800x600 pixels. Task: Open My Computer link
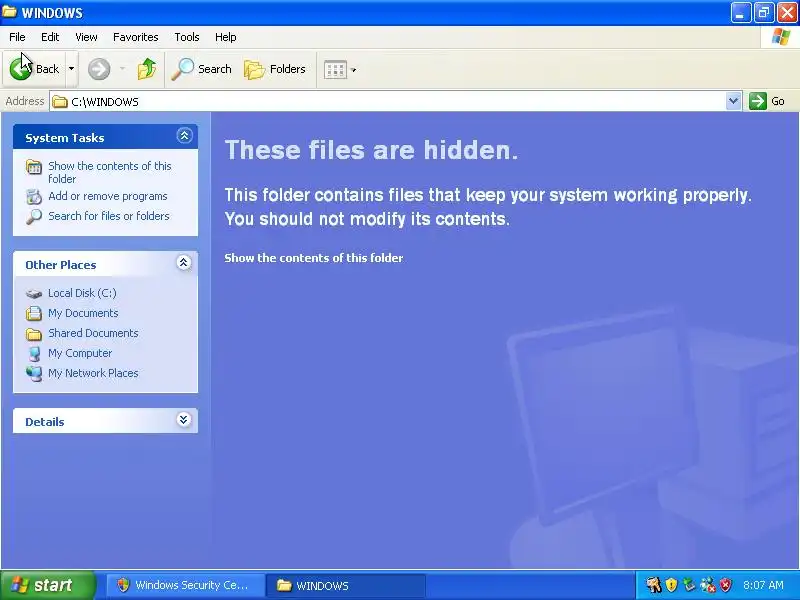coord(80,353)
